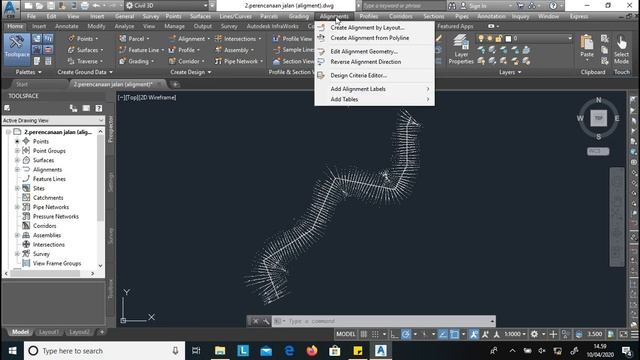
Task: Expand the Pipe Networks tree node
Action: [17, 207]
